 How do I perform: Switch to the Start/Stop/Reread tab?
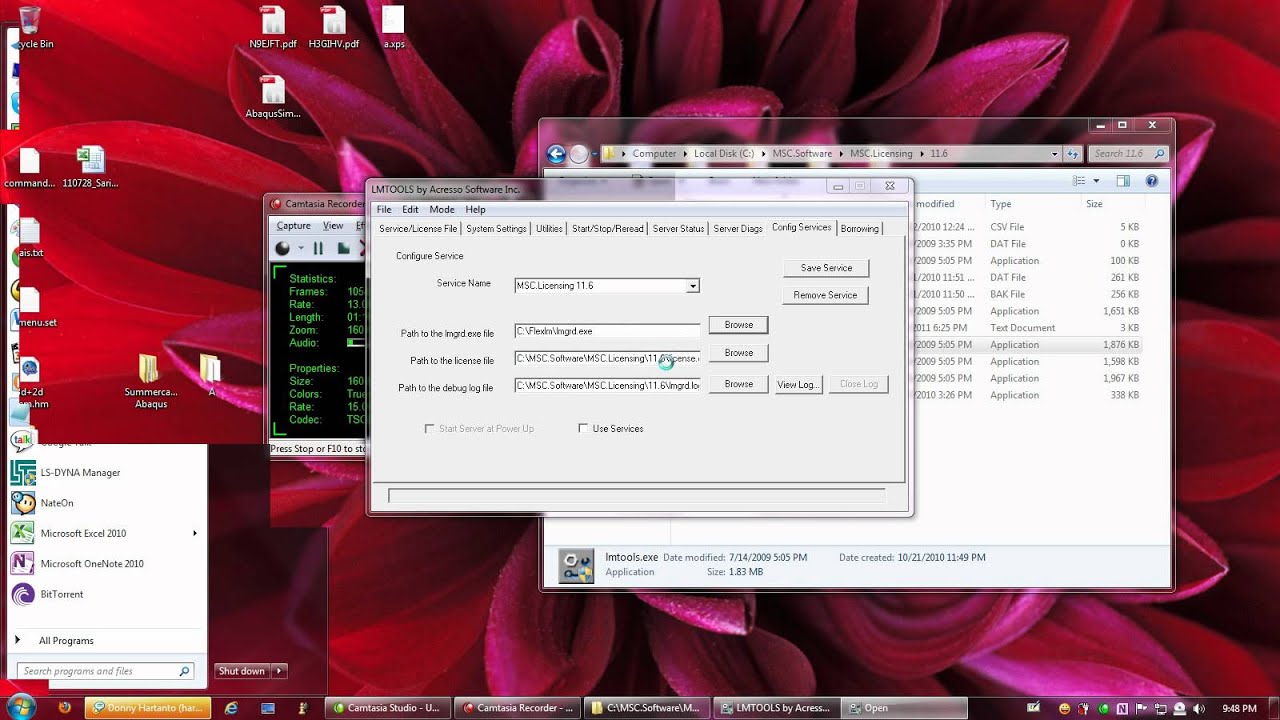click(608, 229)
